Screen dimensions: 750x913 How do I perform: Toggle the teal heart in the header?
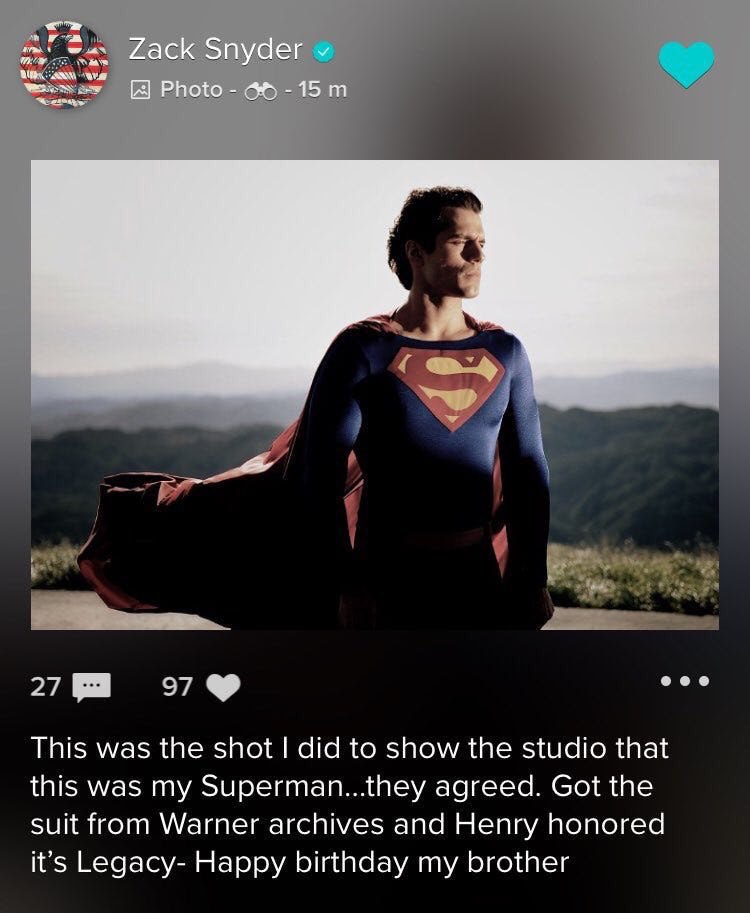[686, 64]
